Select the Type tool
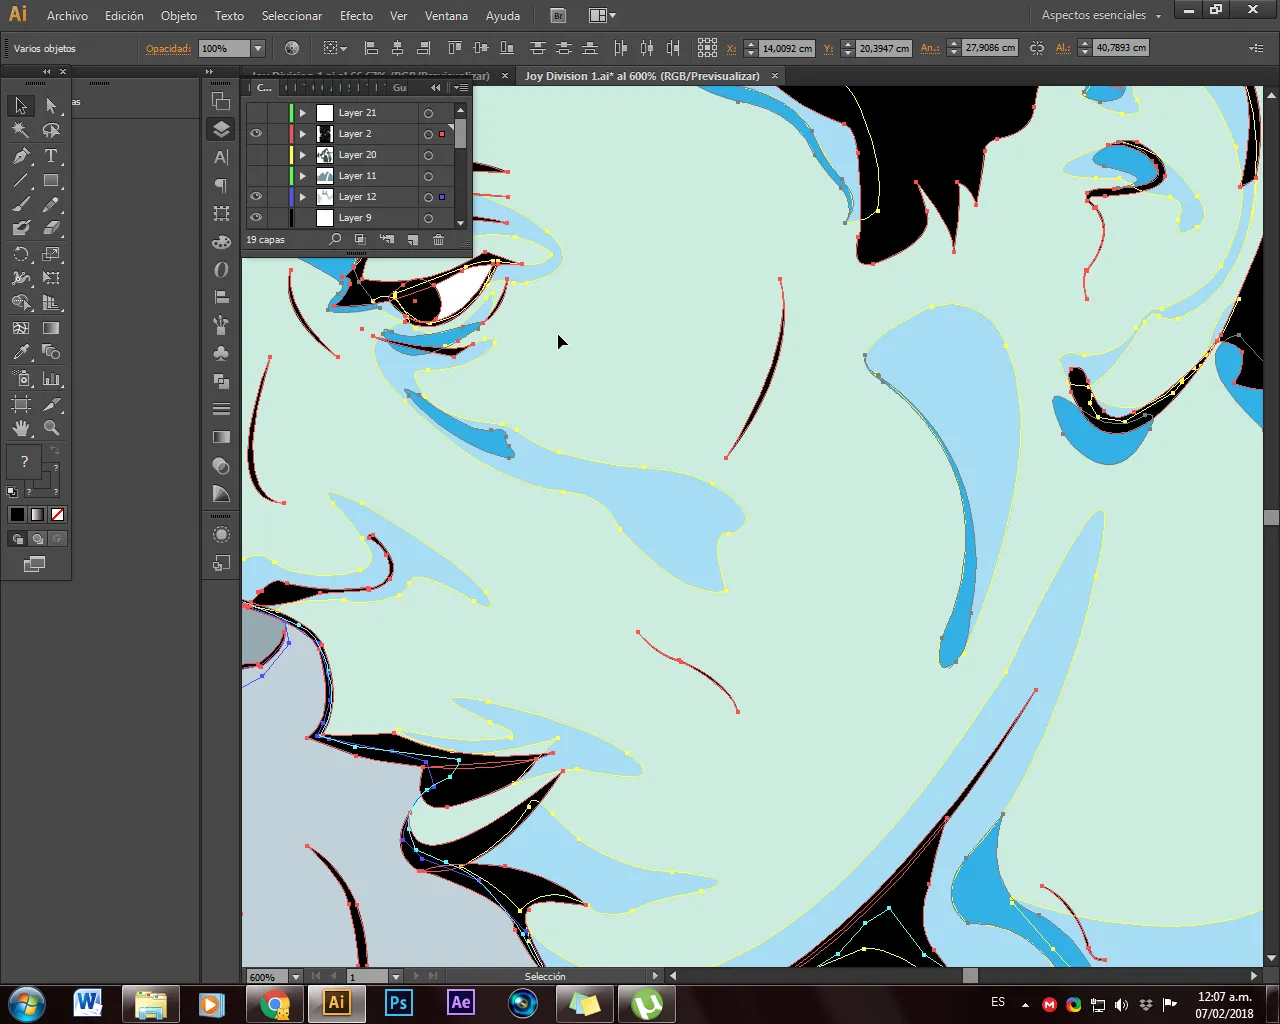 coord(52,156)
